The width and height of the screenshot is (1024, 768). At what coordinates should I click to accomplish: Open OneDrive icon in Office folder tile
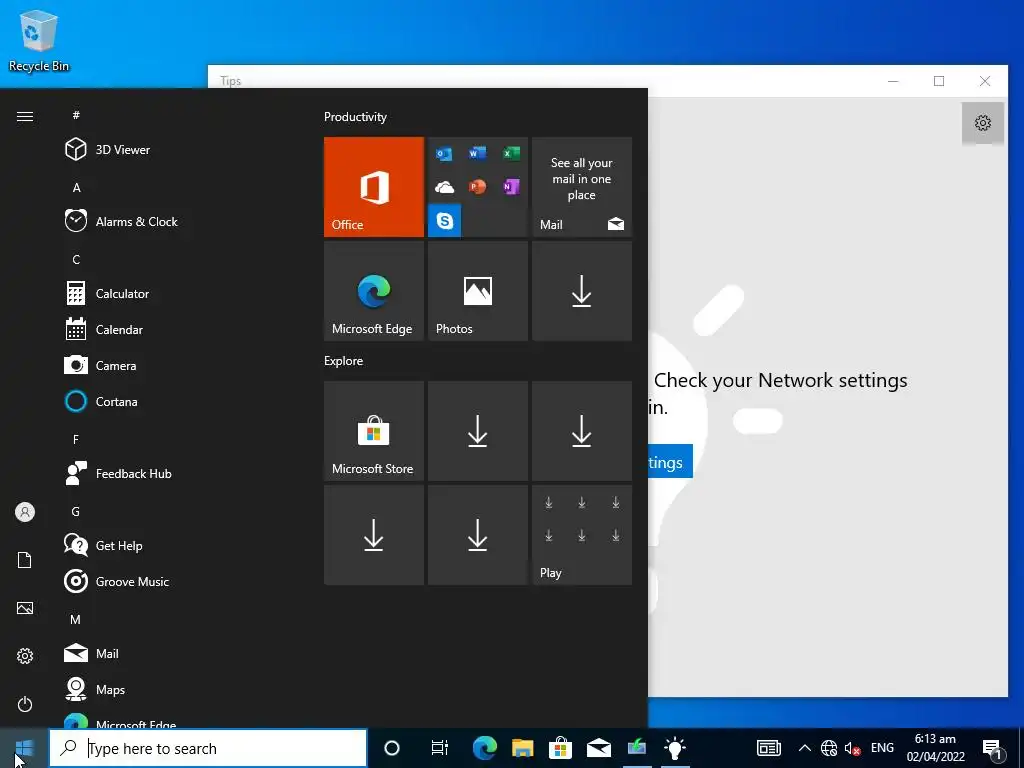tap(444, 187)
